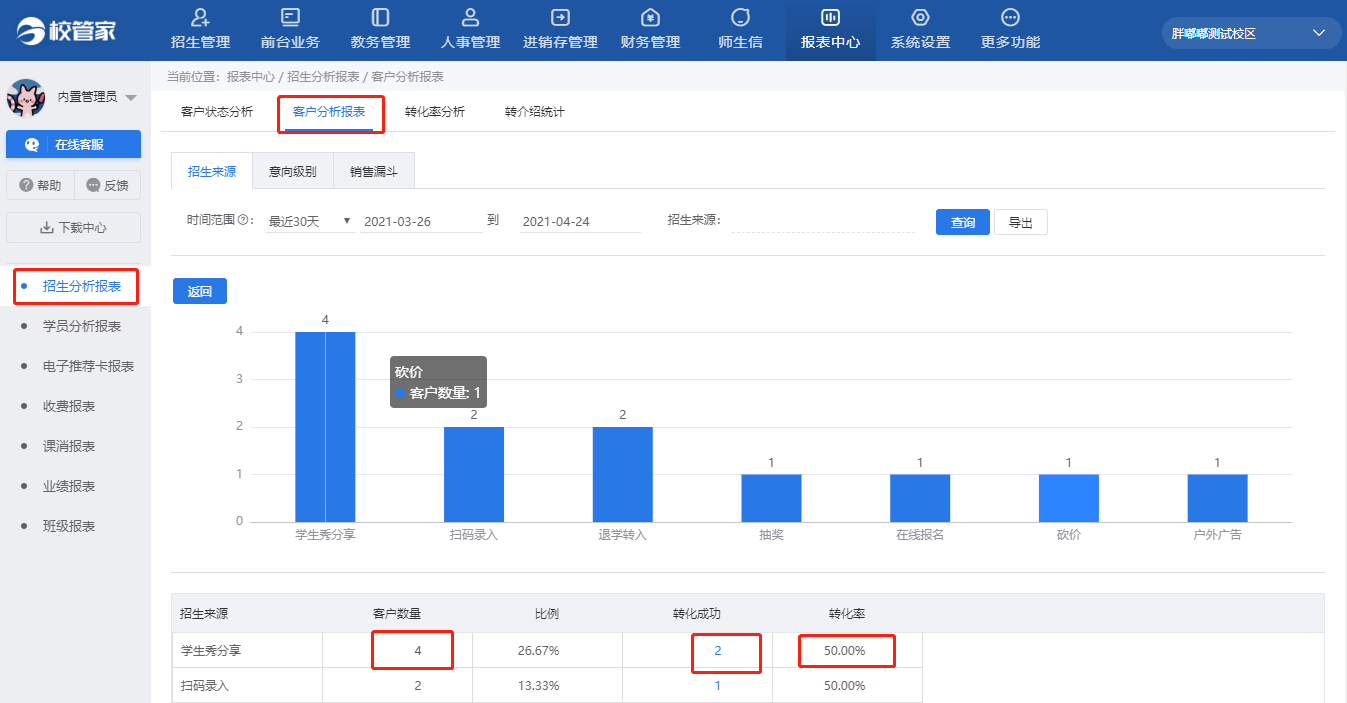This screenshot has height=703, width=1347.
Task: Open 招生管理 icon in top navigation
Action: (200, 17)
